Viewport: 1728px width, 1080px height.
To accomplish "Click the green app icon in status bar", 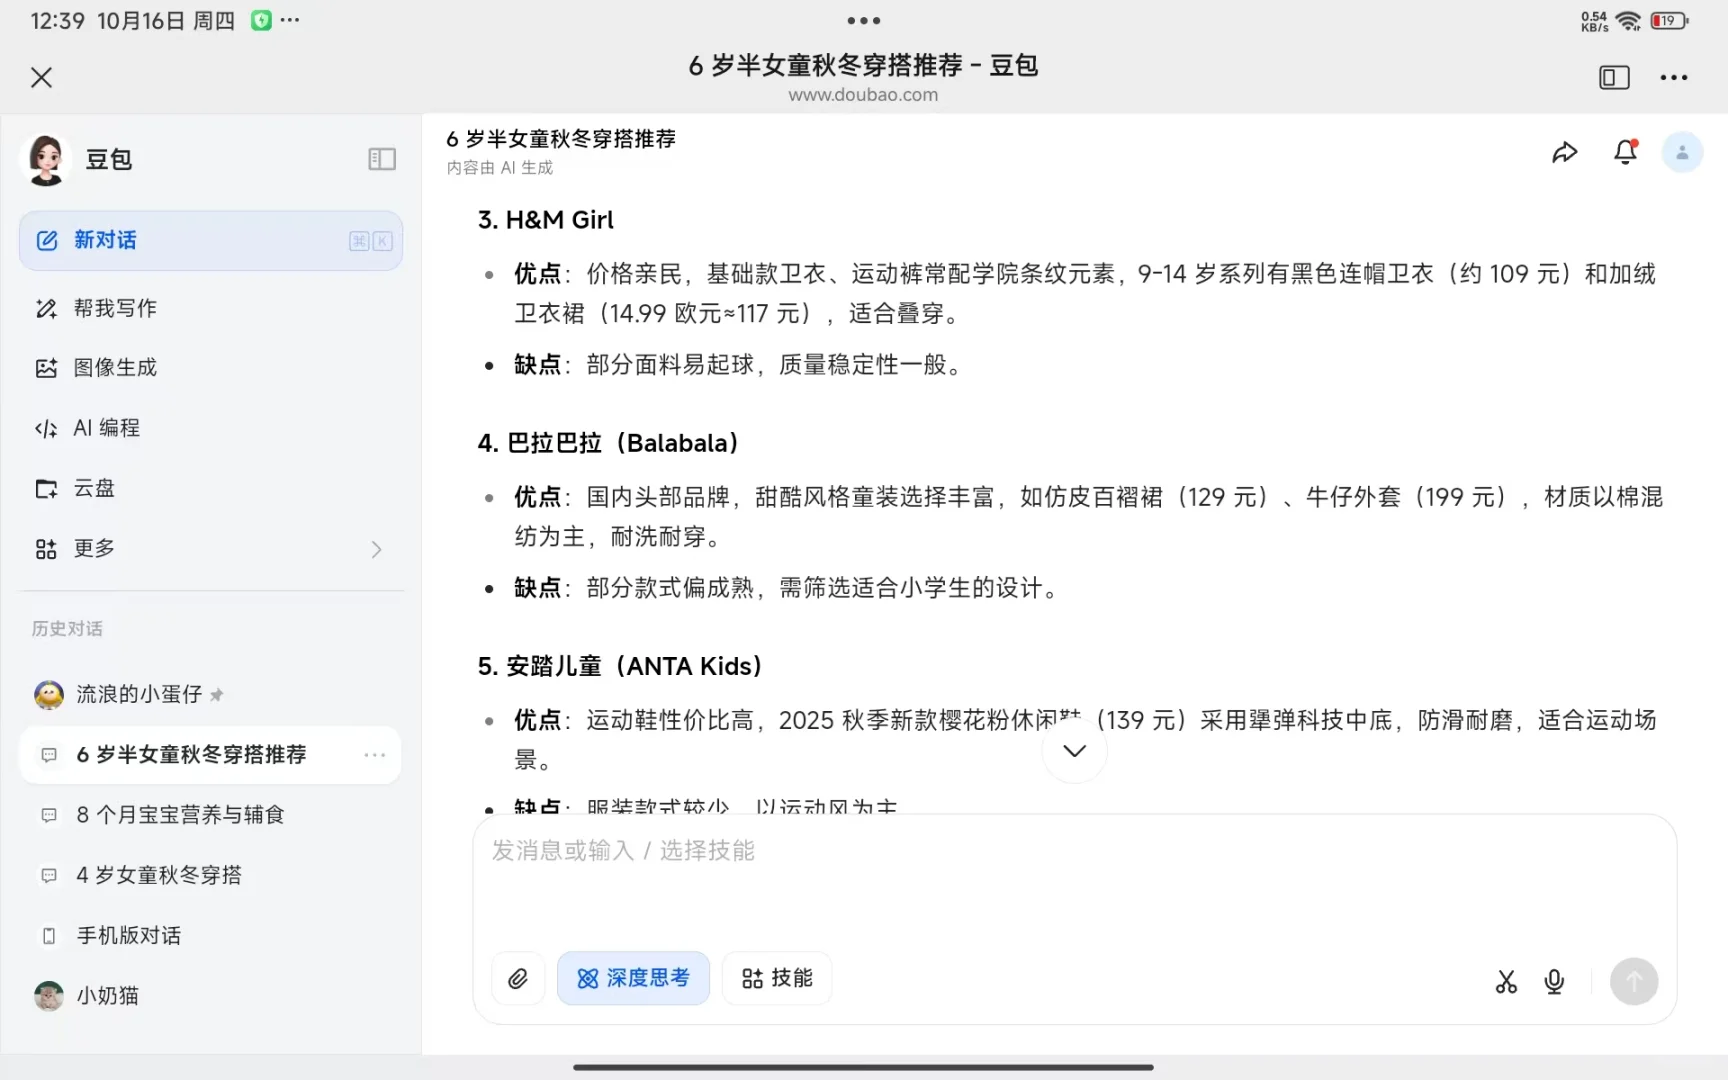I will [261, 20].
